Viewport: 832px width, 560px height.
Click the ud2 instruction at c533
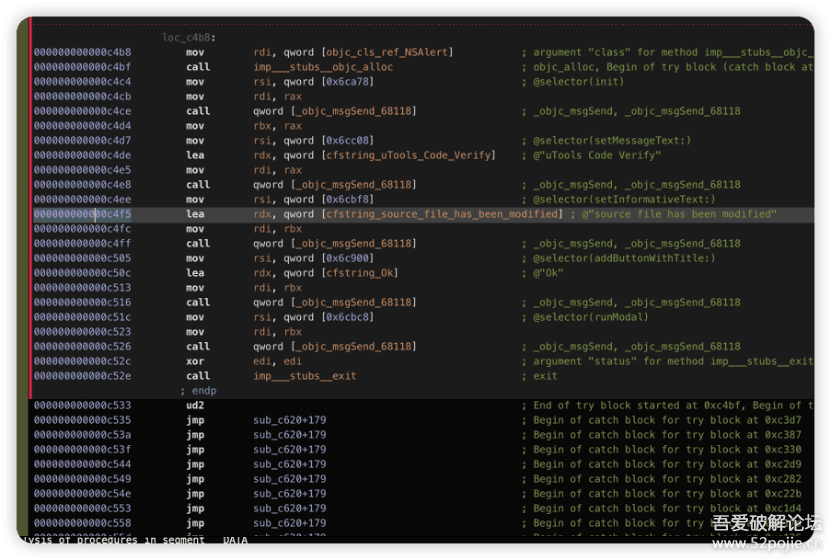pyautogui.click(x=195, y=406)
